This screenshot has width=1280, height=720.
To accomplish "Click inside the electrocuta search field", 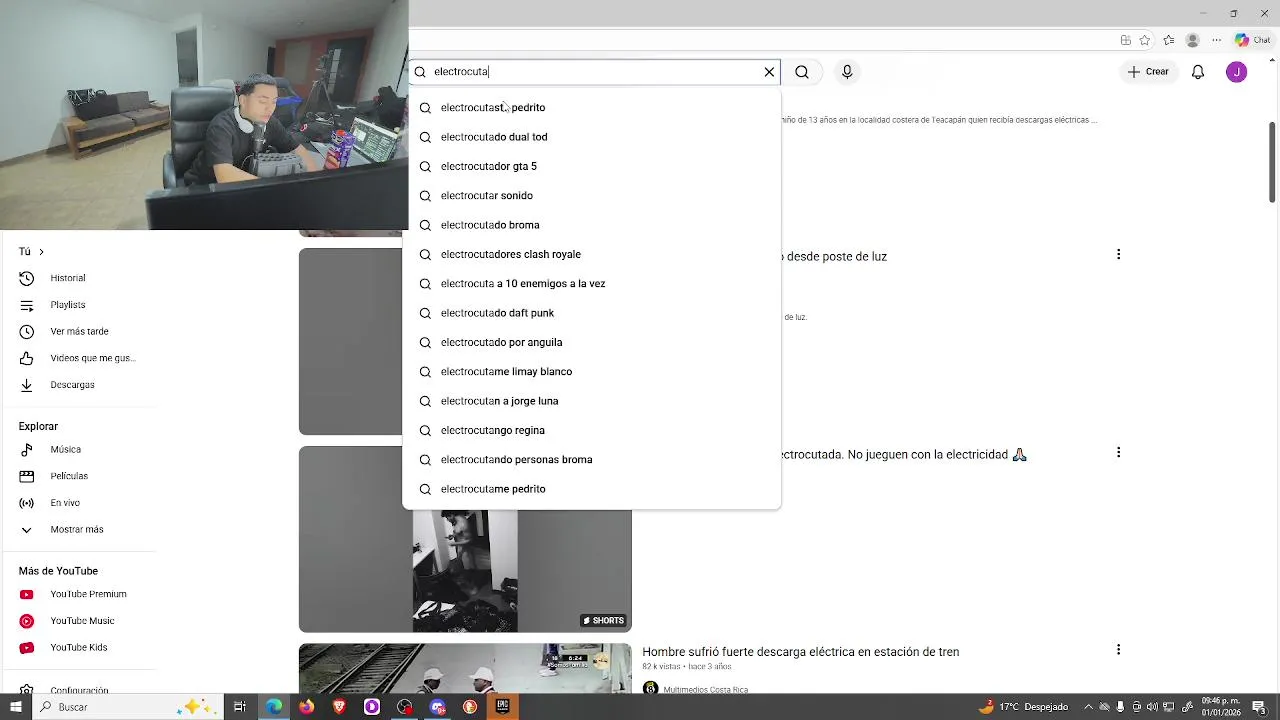I will click(x=595, y=72).
